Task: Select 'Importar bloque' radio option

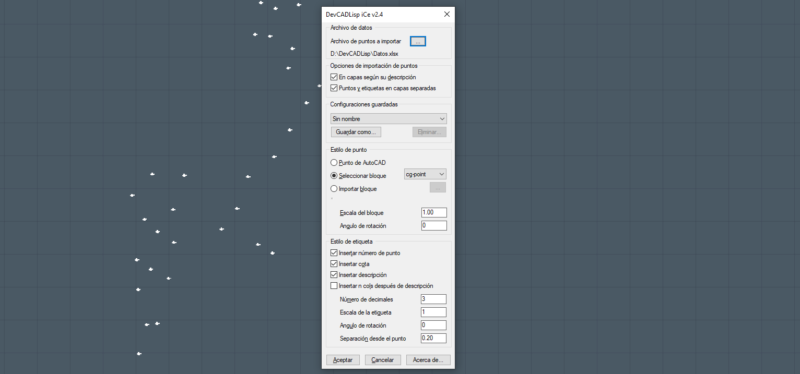Action: tap(334, 189)
